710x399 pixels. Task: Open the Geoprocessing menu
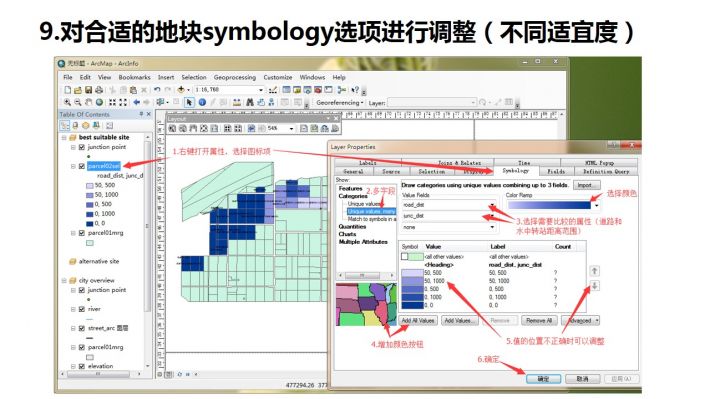(x=235, y=77)
